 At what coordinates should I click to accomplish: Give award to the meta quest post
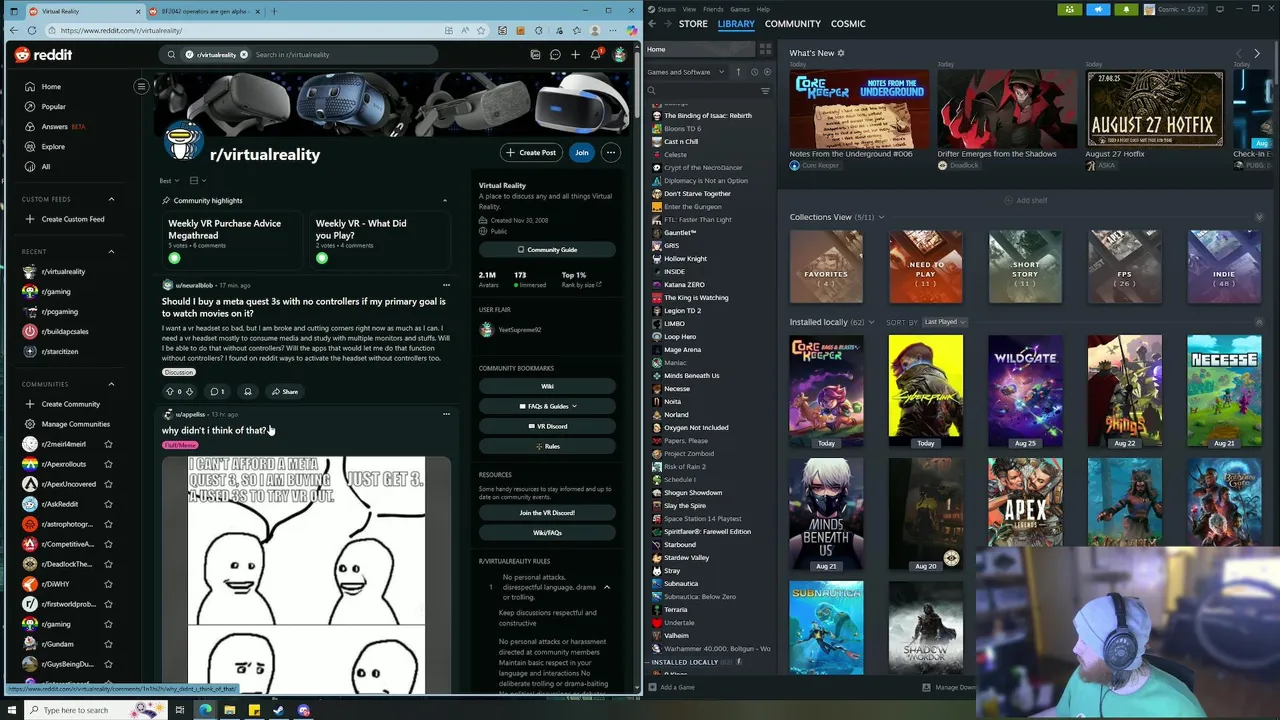[x=248, y=392]
